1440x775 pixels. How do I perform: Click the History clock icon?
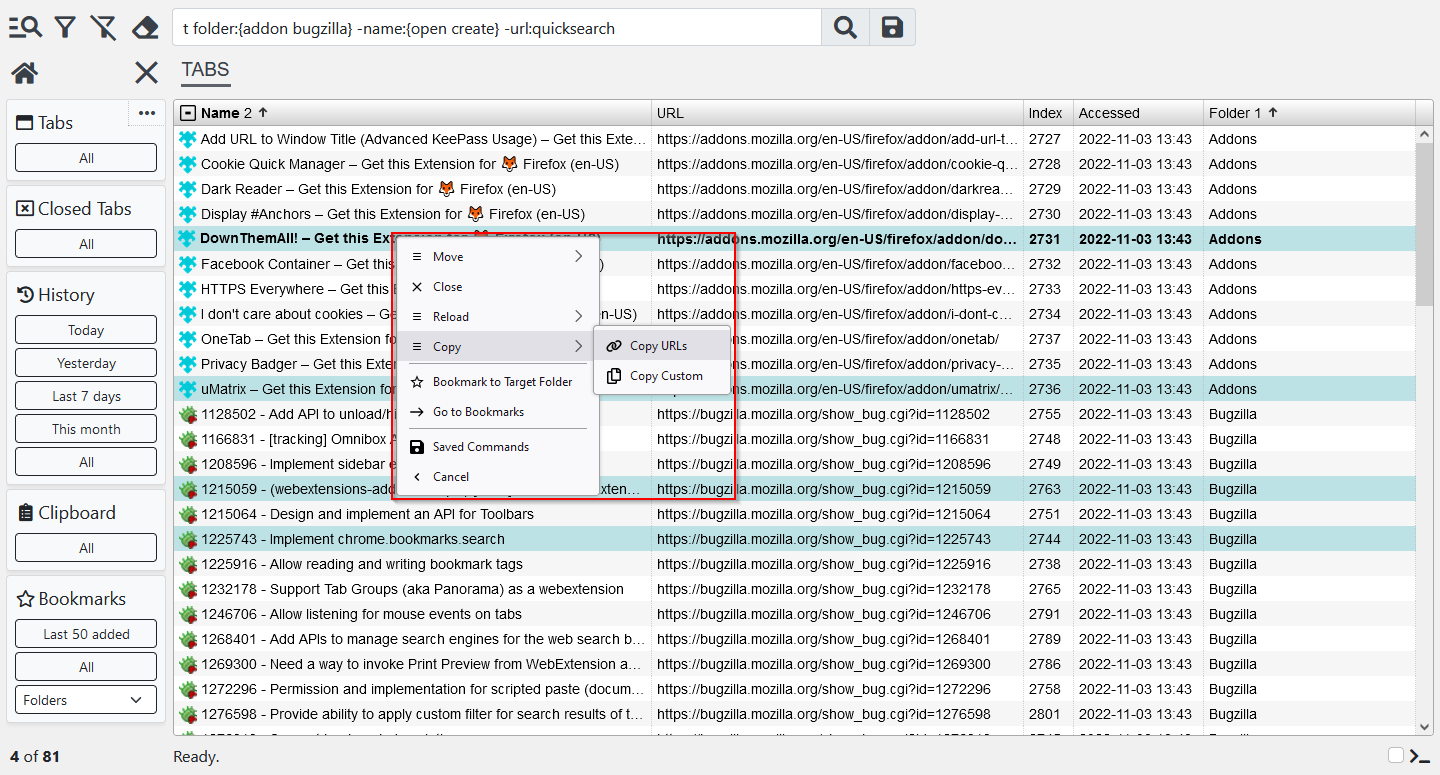[x=26, y=295]
